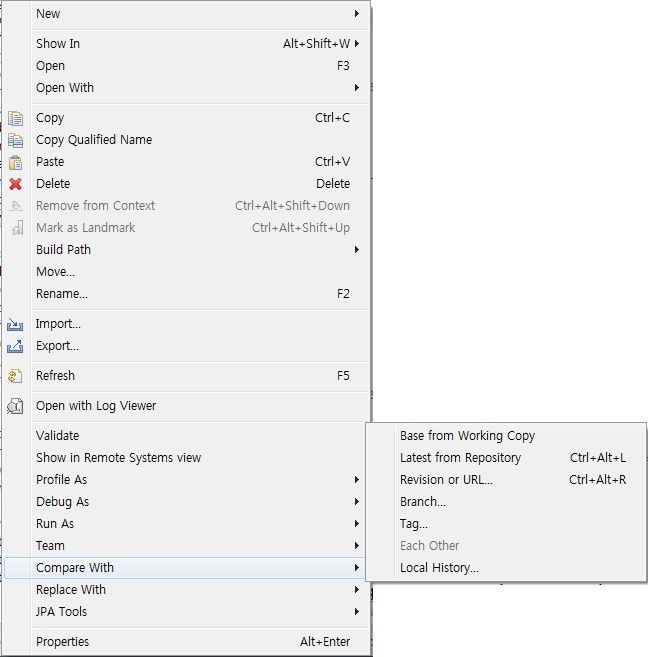648x657 pixels.
Task: Expand the Replace With submenu arrow
Action: tap(356, 590)
